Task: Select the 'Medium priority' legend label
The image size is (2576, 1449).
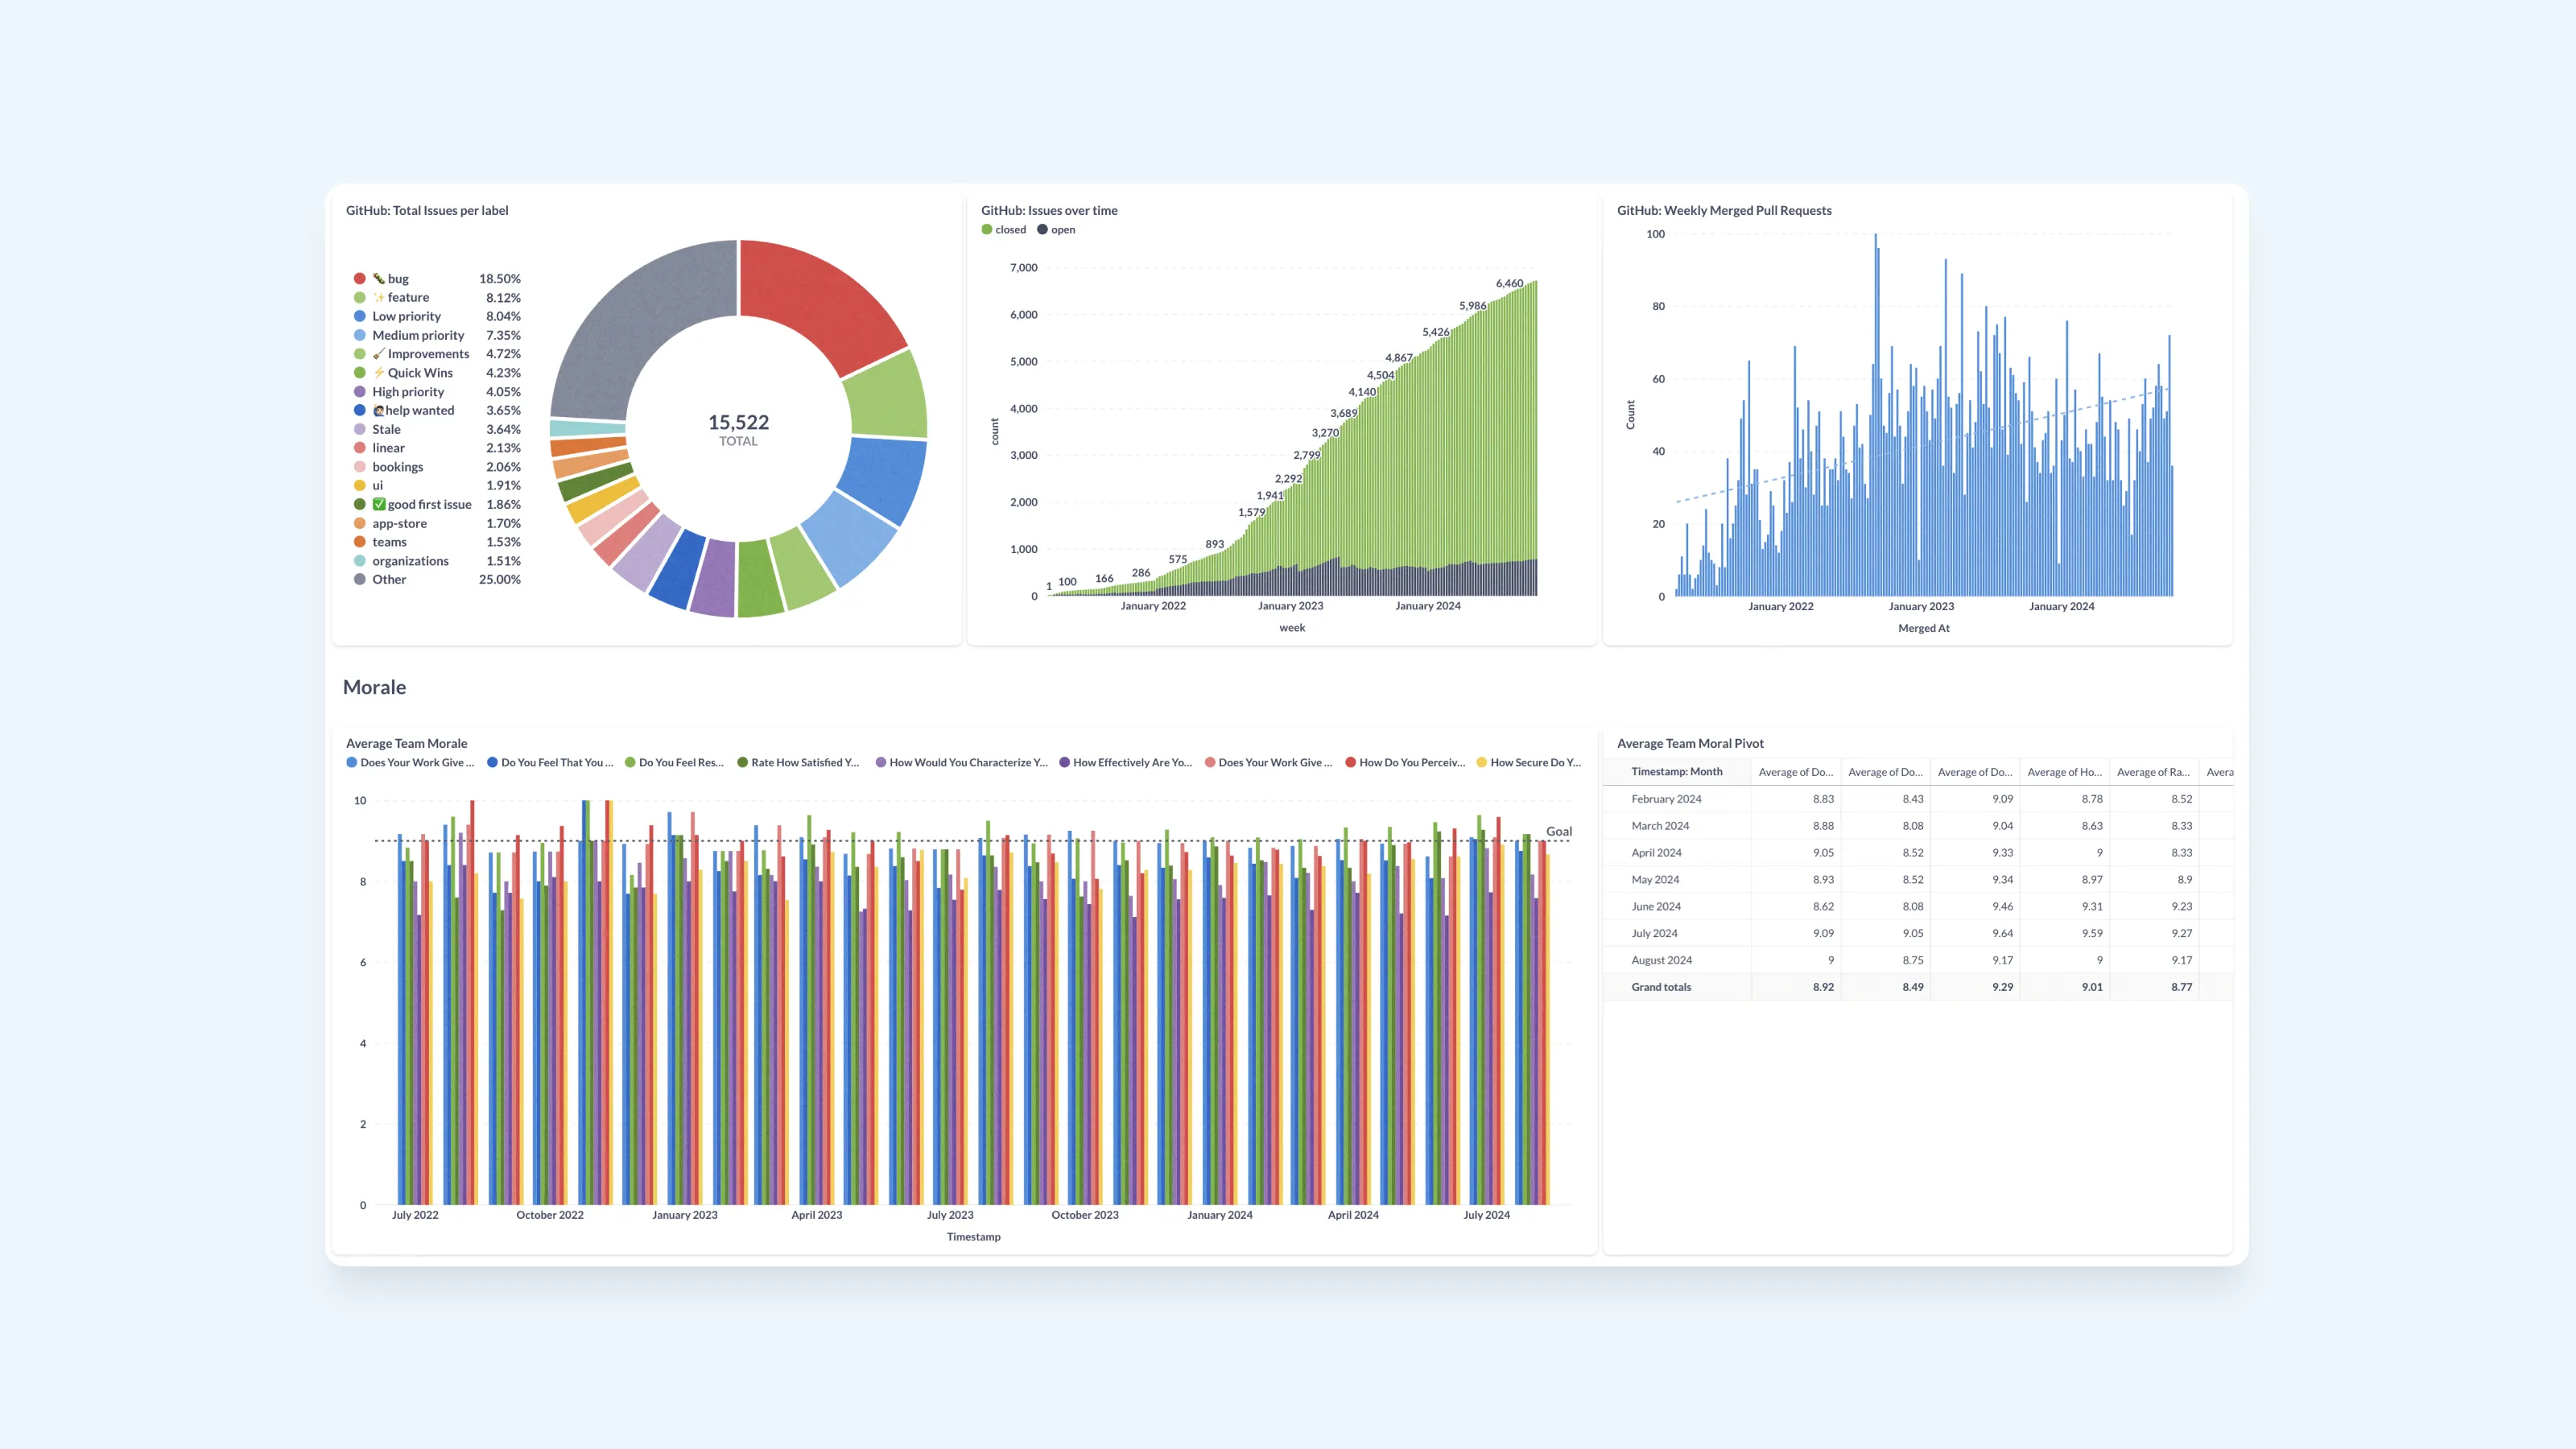Action: tap(418, 335)
